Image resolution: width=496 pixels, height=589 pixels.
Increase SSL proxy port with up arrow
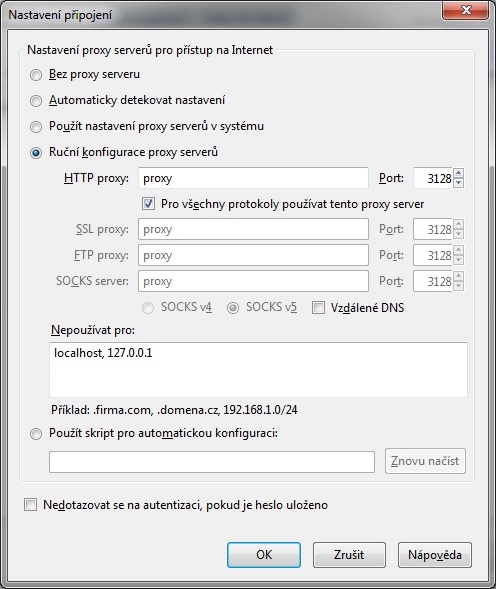[x=458, y=224]
